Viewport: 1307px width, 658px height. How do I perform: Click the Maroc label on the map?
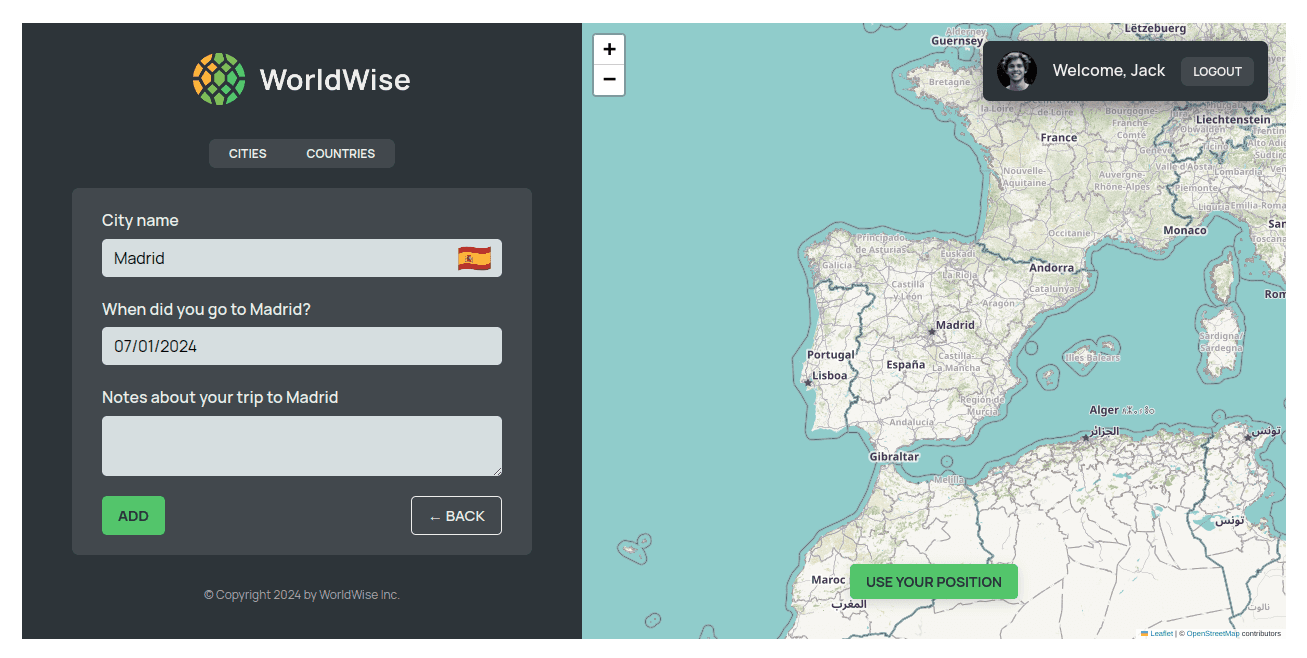point(828,580)
